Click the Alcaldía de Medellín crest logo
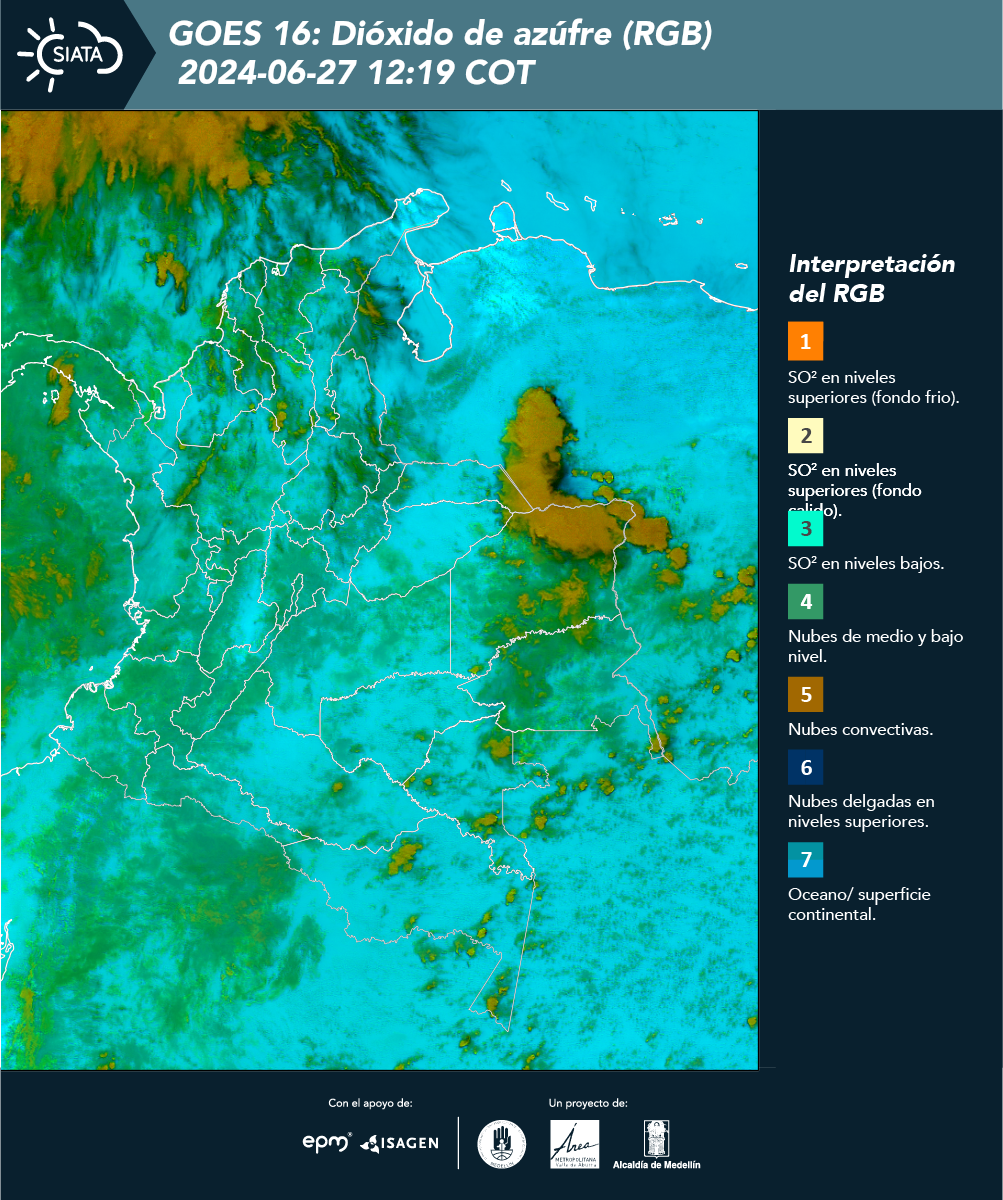This screenshot has width=1003, height=1200. pyautogui.click(x=657, y=1145)
